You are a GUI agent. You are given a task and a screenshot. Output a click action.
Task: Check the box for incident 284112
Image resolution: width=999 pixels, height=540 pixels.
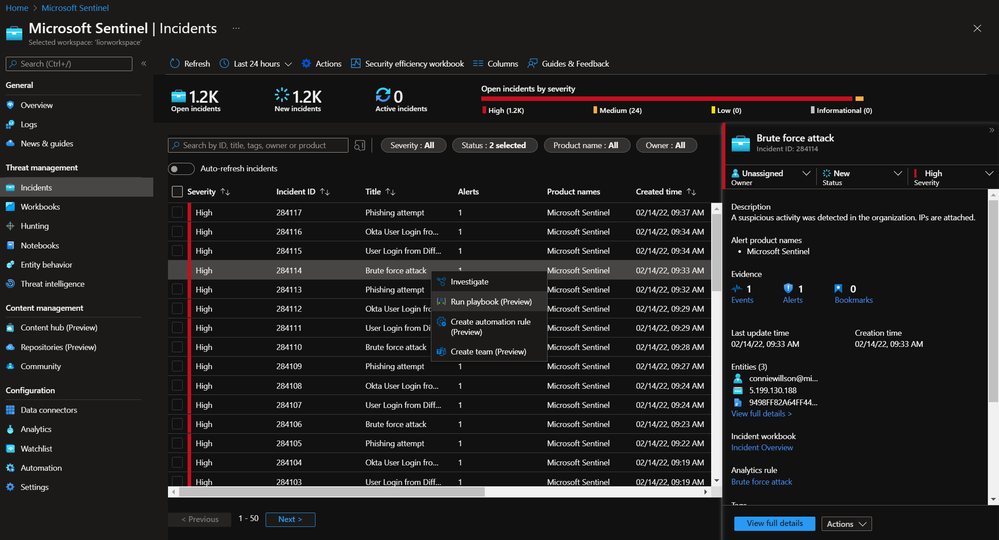coord(177,309)
